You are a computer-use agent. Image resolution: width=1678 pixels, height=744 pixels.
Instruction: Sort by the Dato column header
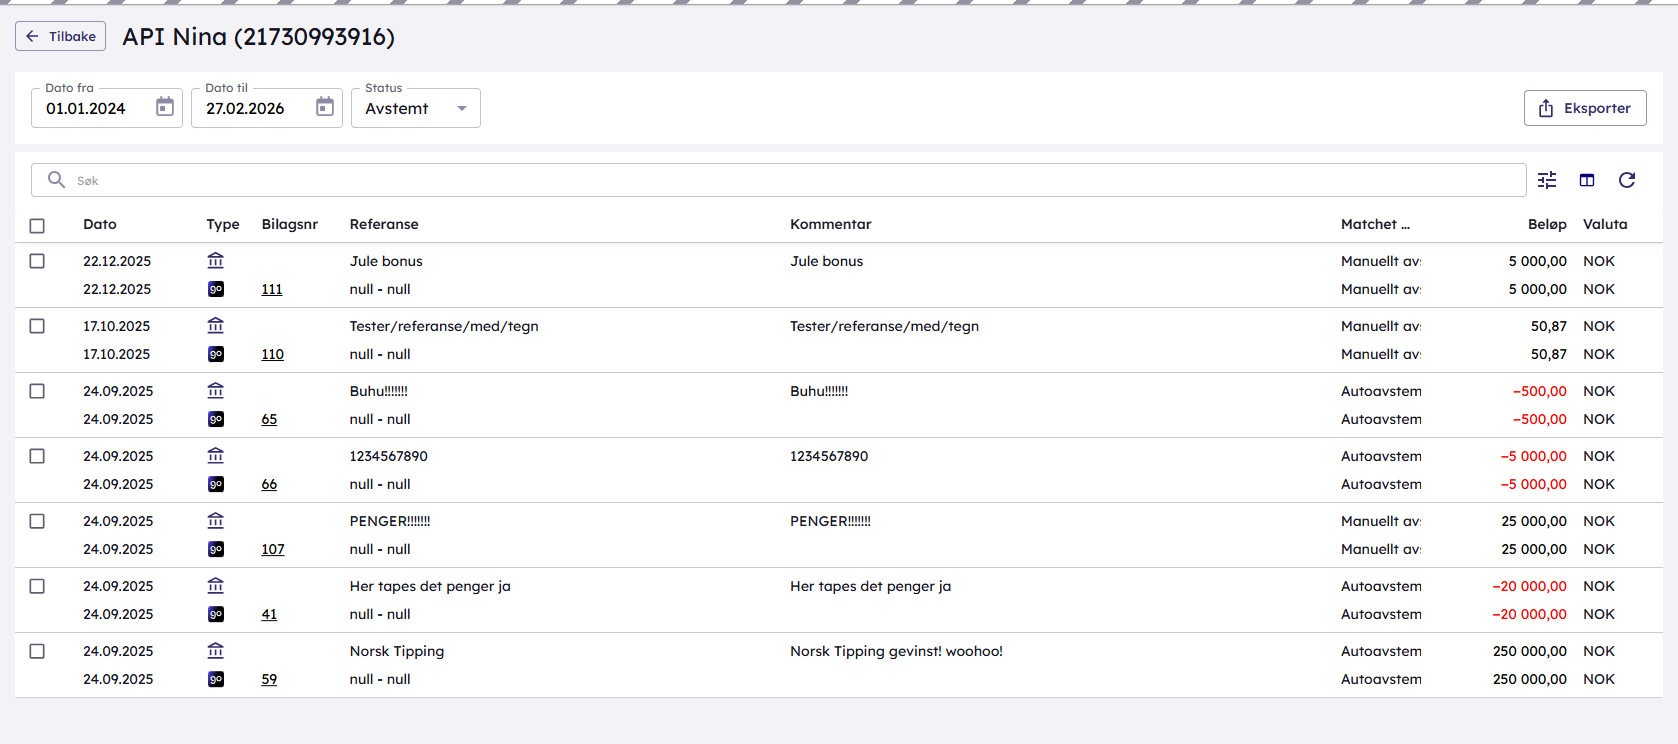click(100, 224)
